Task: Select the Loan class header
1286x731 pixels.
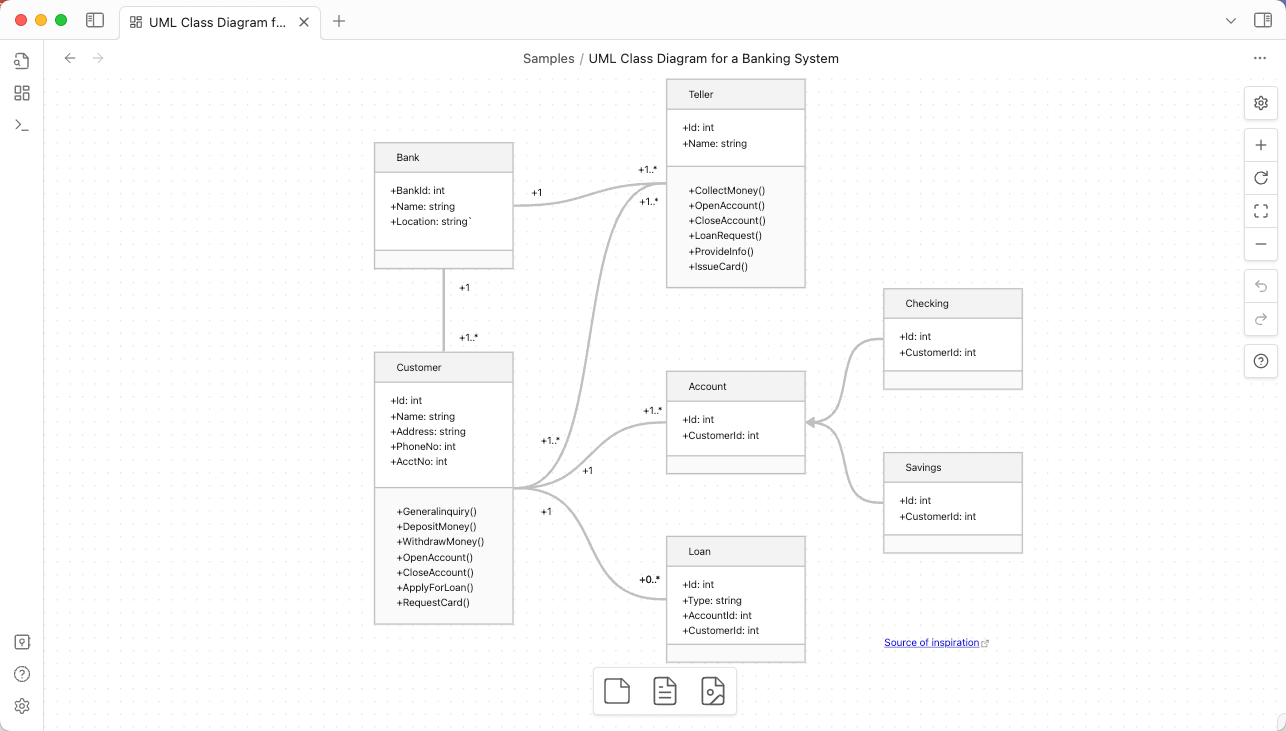Action: click(x=736, y=551)
